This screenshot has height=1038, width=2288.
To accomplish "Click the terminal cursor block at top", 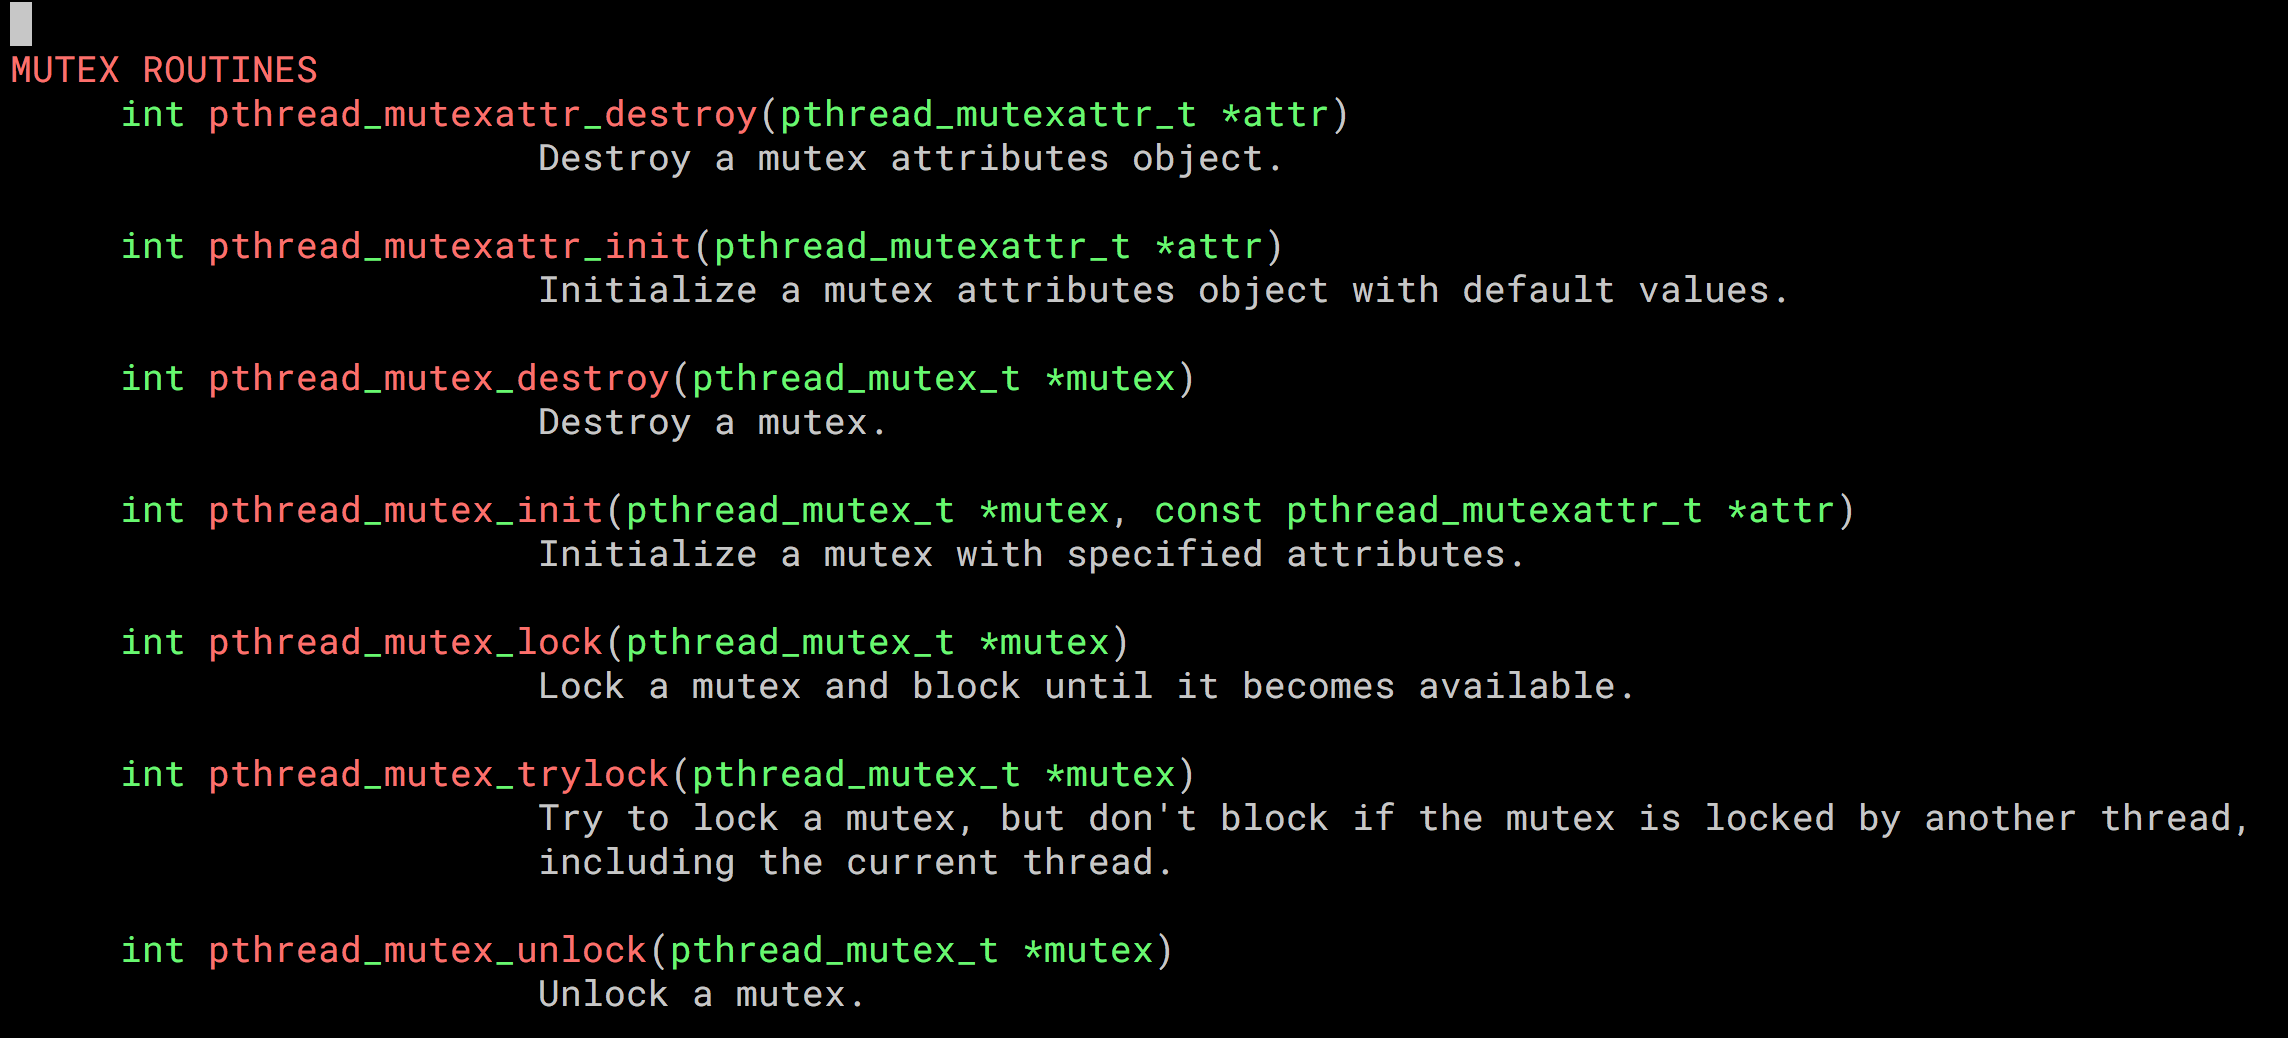I will [21, 24].
